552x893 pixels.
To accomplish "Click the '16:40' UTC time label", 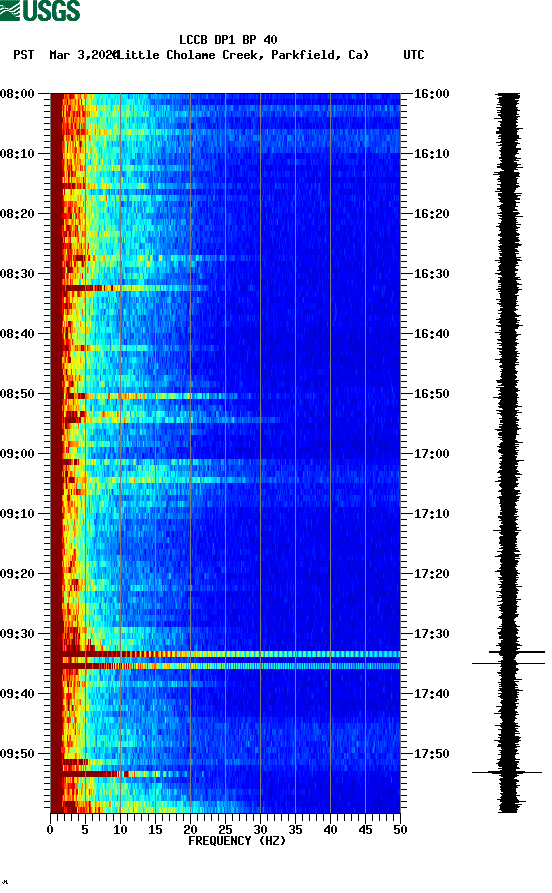I will [x=431, y=334].
